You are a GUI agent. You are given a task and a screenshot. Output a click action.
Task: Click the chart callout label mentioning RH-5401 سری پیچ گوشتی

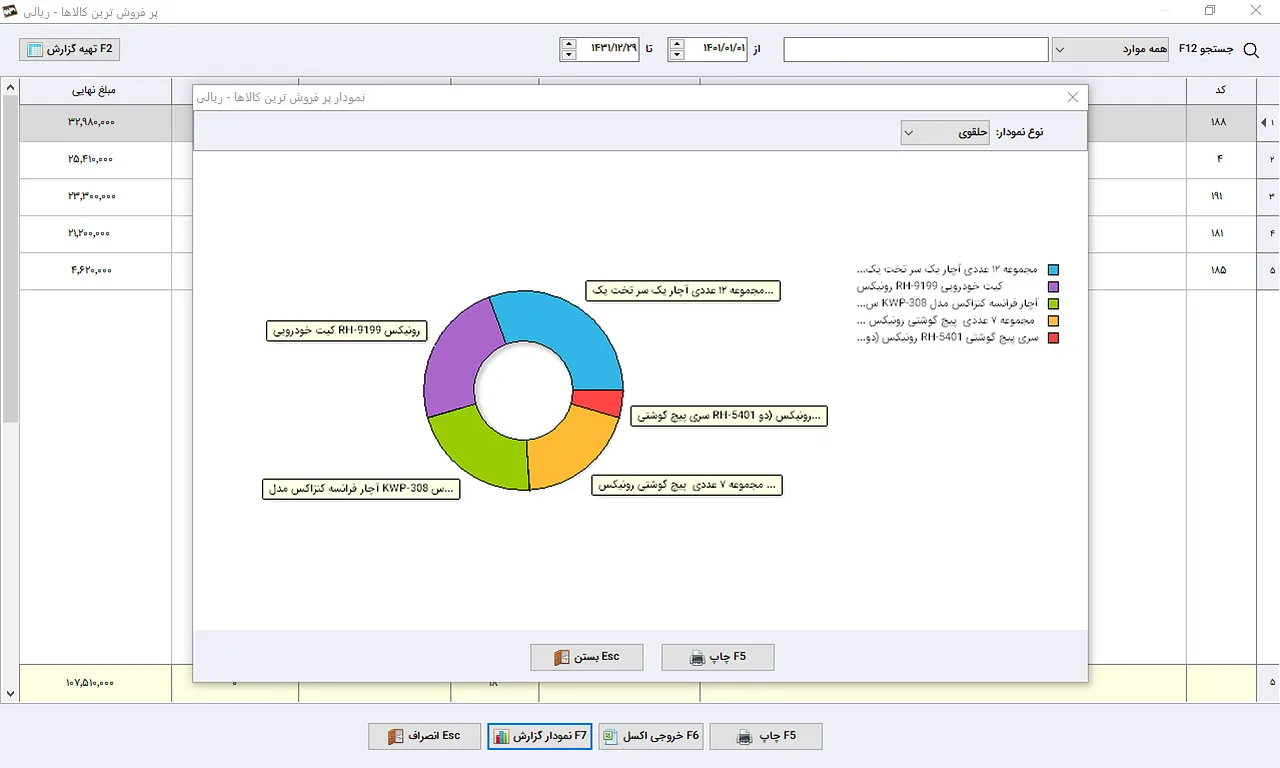[729, 416]
